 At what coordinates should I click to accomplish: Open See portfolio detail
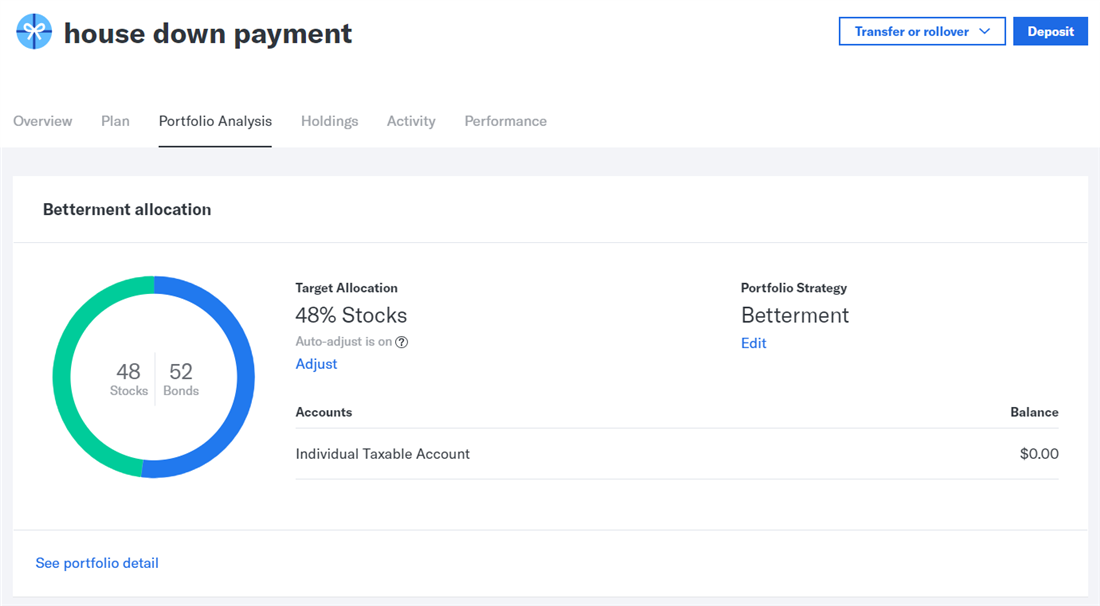[97, 562]
